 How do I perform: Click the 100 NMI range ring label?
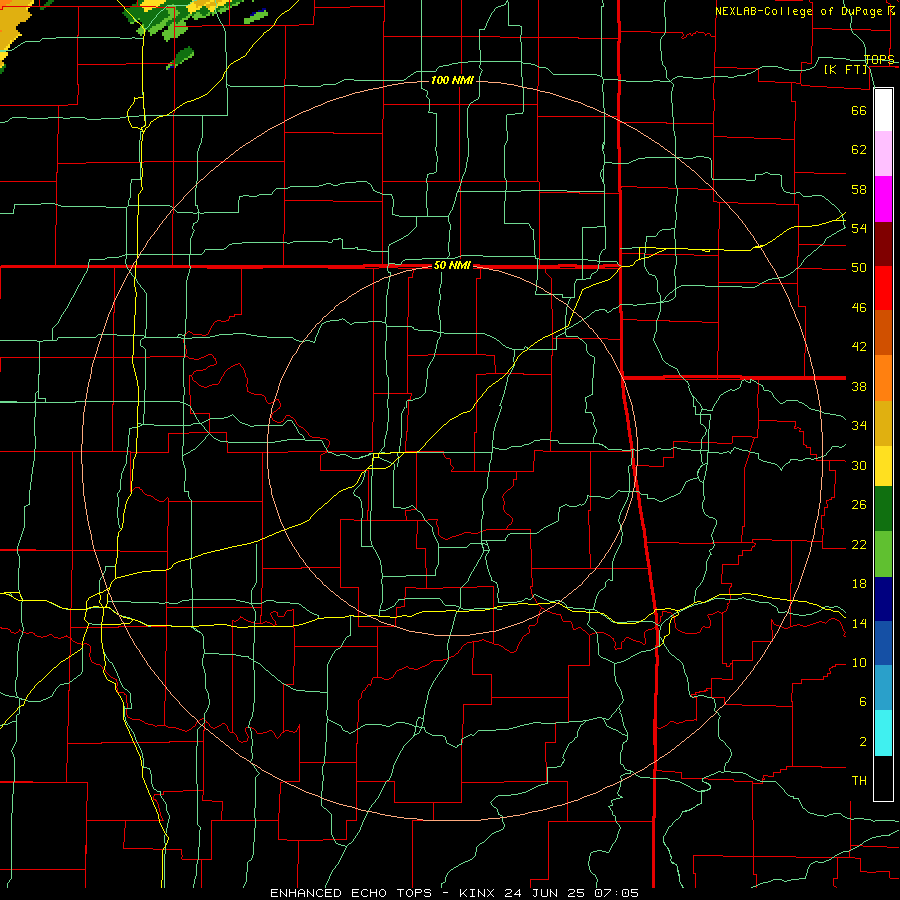click(x=452, y=80)
